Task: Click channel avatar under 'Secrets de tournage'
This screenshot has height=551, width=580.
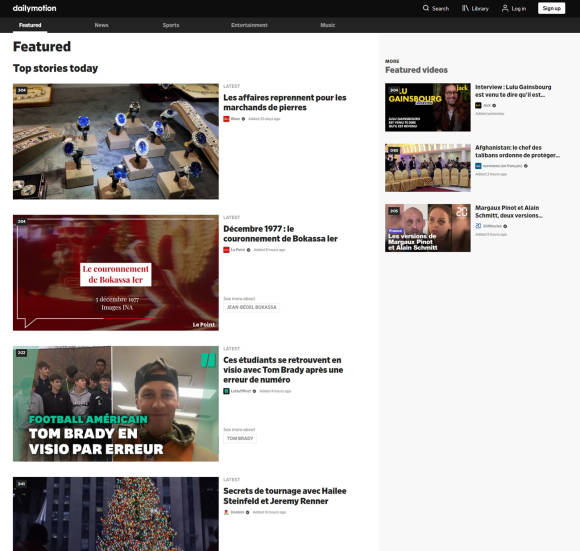Action: (226, 512)
